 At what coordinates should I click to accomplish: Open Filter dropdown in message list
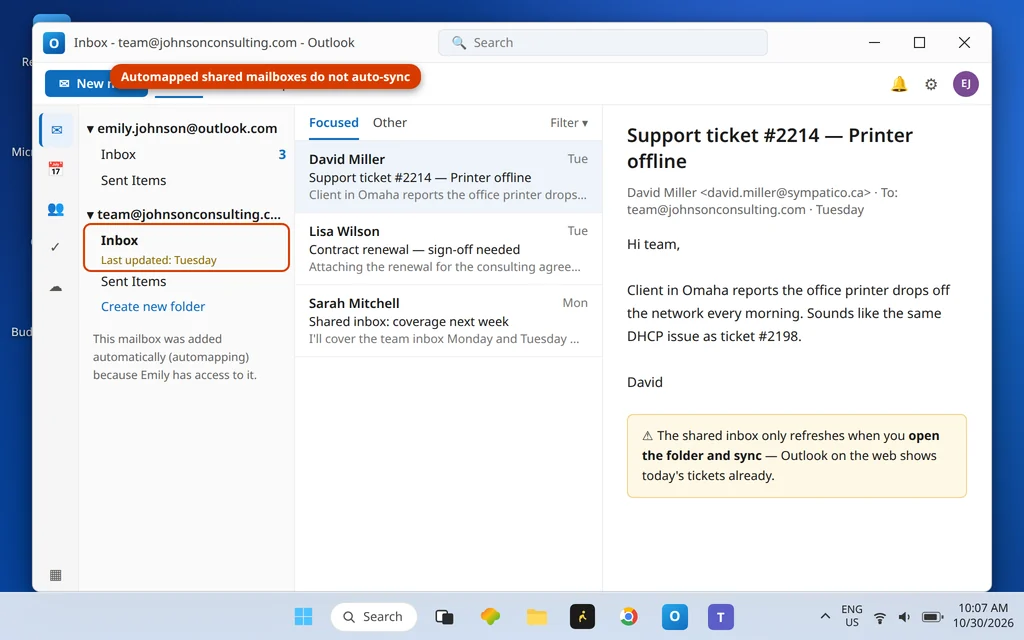coord(569,123)
